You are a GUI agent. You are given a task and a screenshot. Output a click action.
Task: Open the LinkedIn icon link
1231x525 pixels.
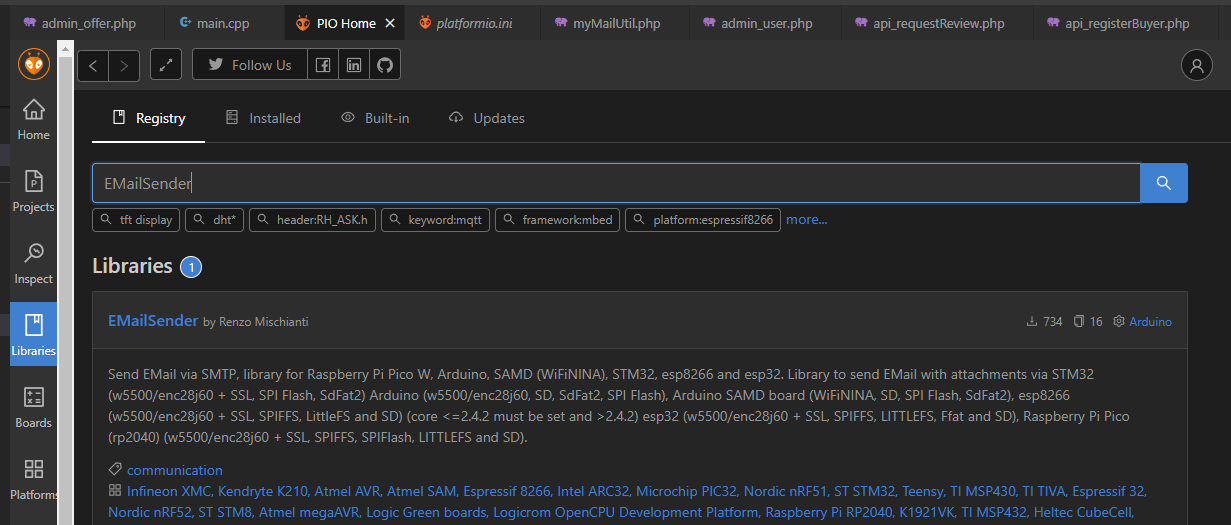pos(354,66)
